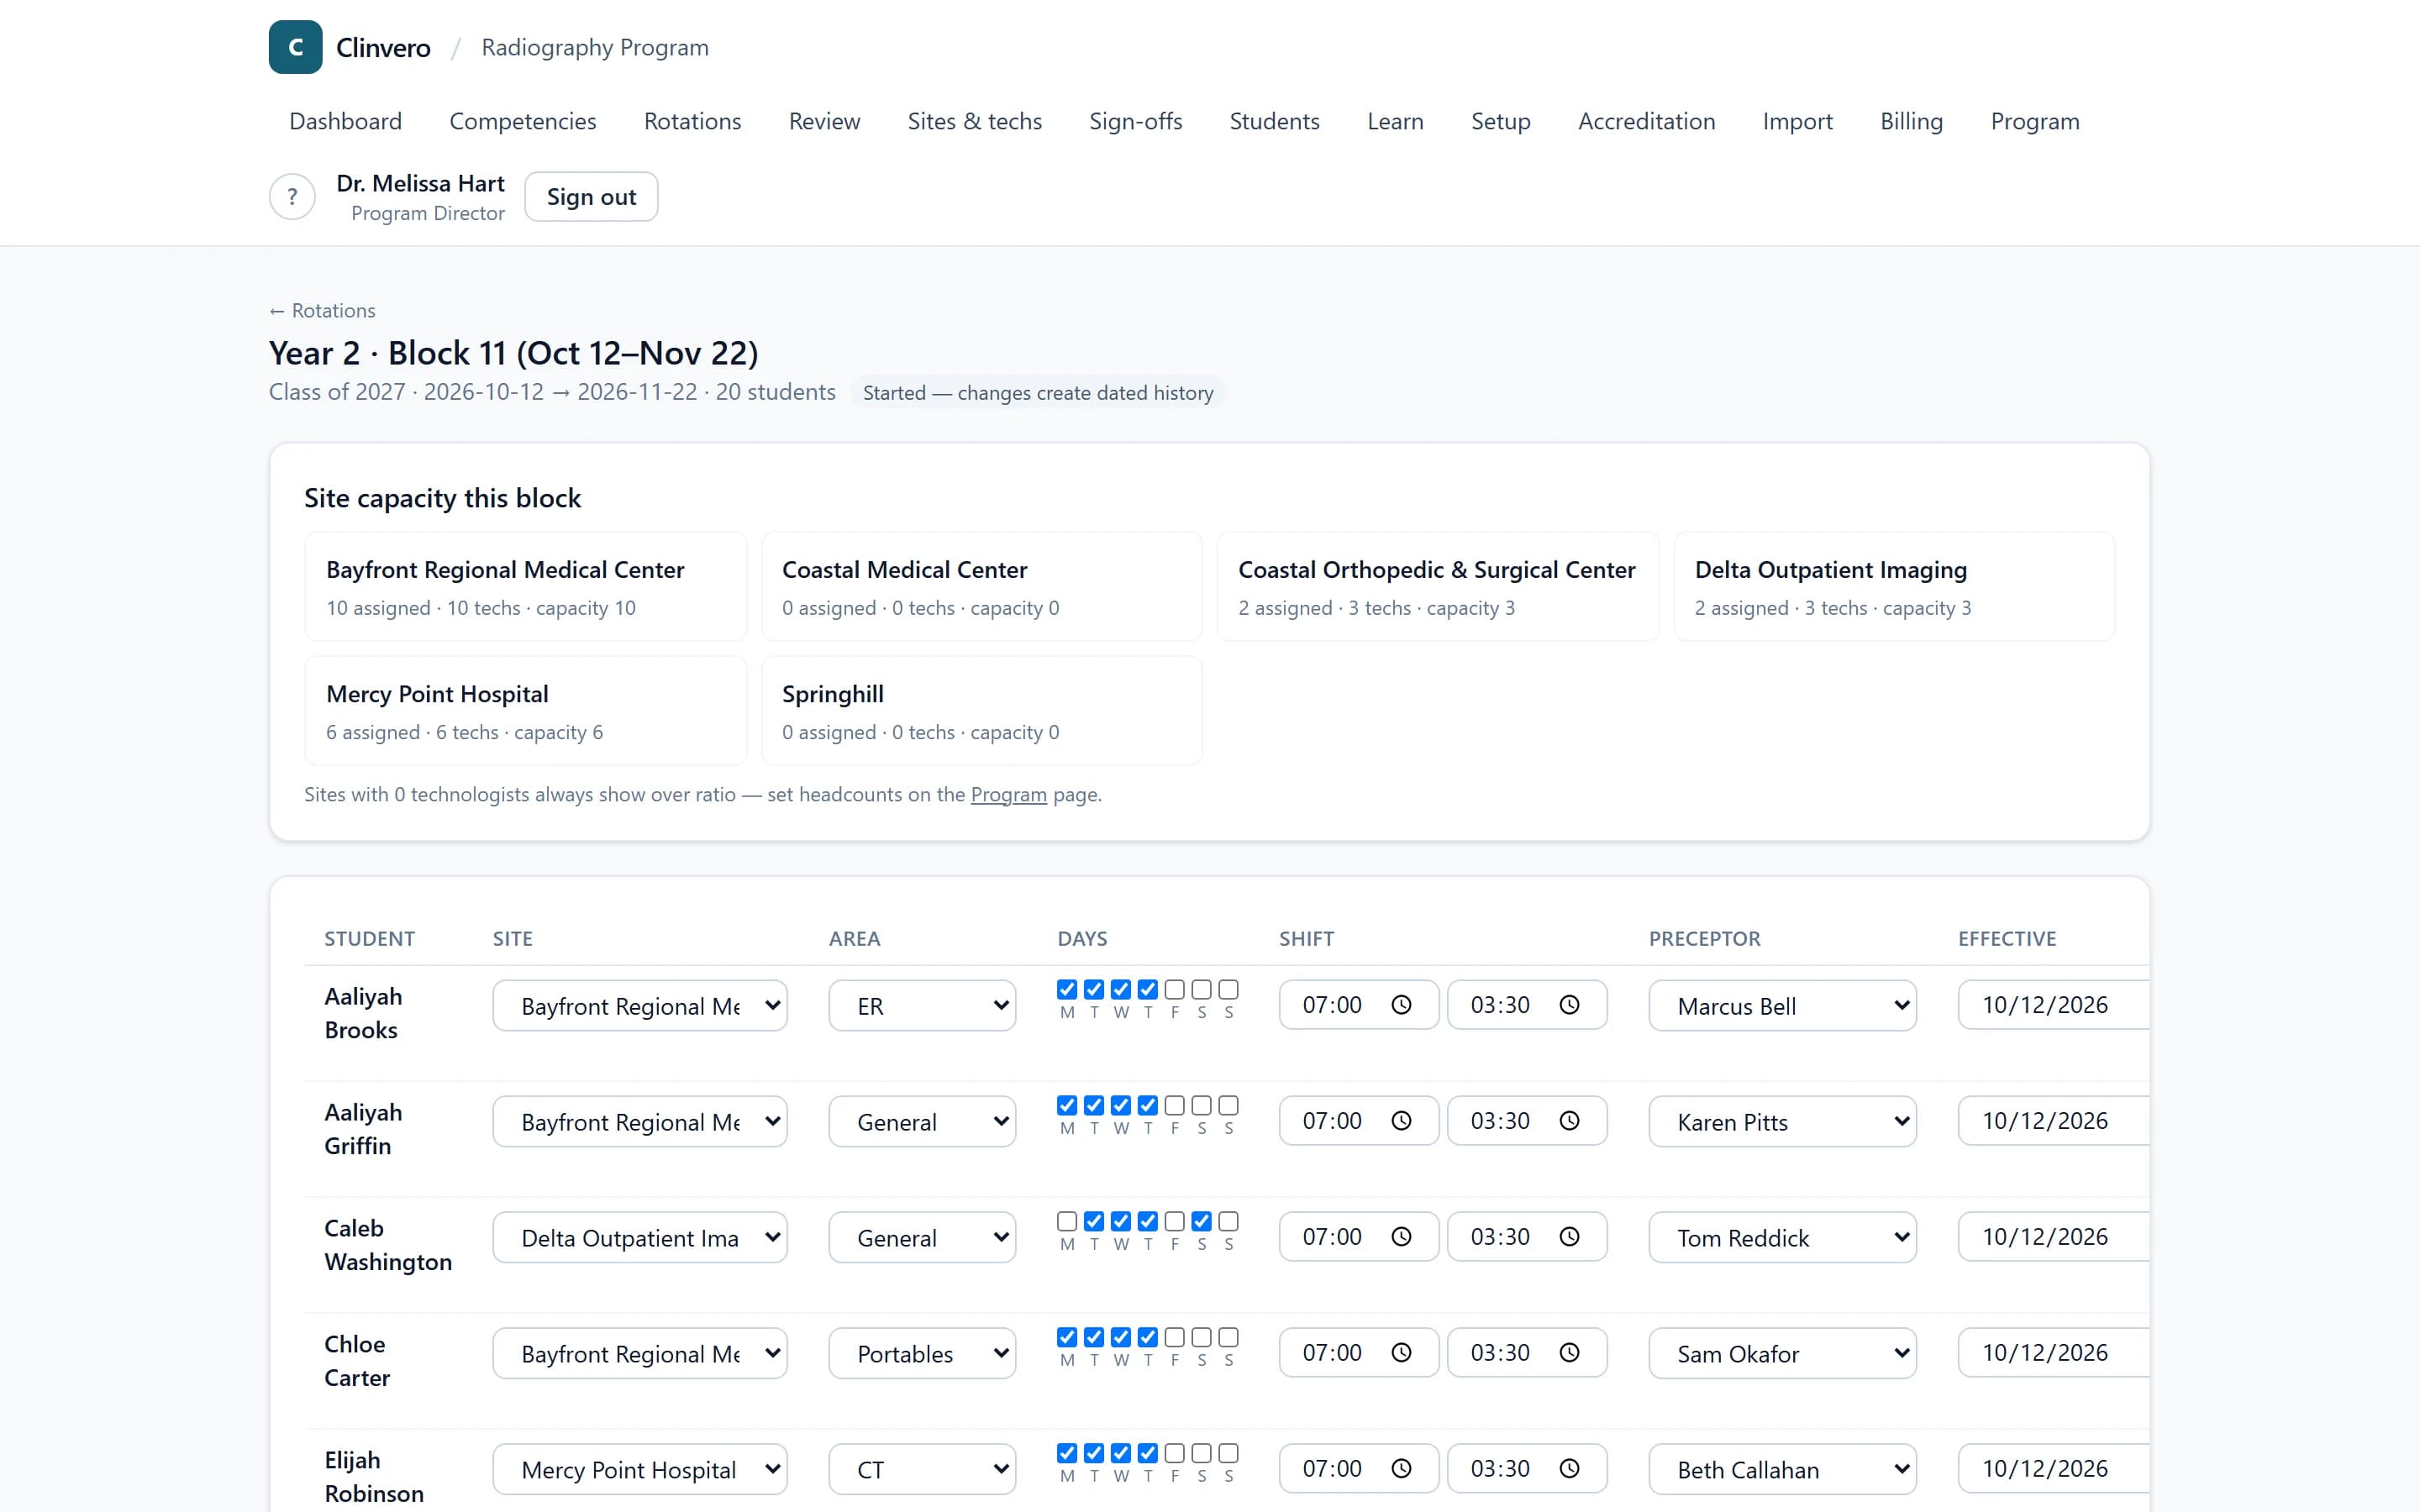Open ER area dropdown for Aaliyah Brooks
The image size is (2420, 1512).
922,1005
